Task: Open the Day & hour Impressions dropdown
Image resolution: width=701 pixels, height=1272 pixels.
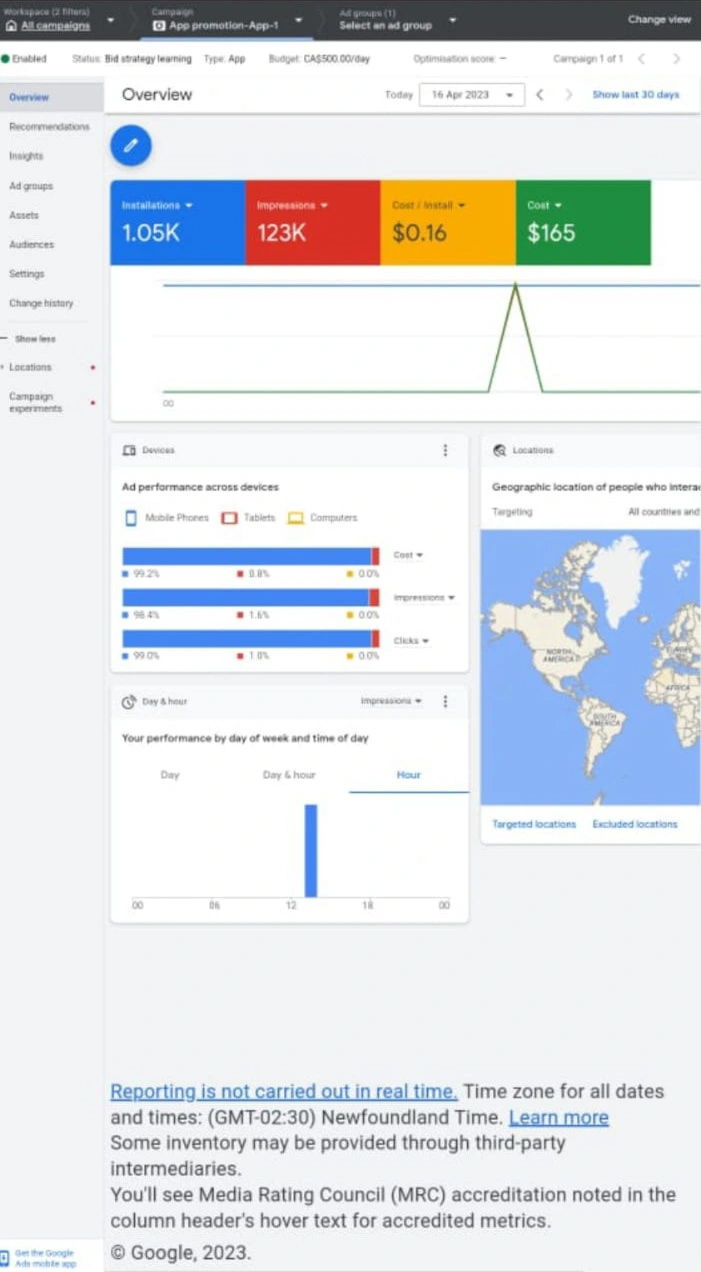Action: (x=391, y=701)
